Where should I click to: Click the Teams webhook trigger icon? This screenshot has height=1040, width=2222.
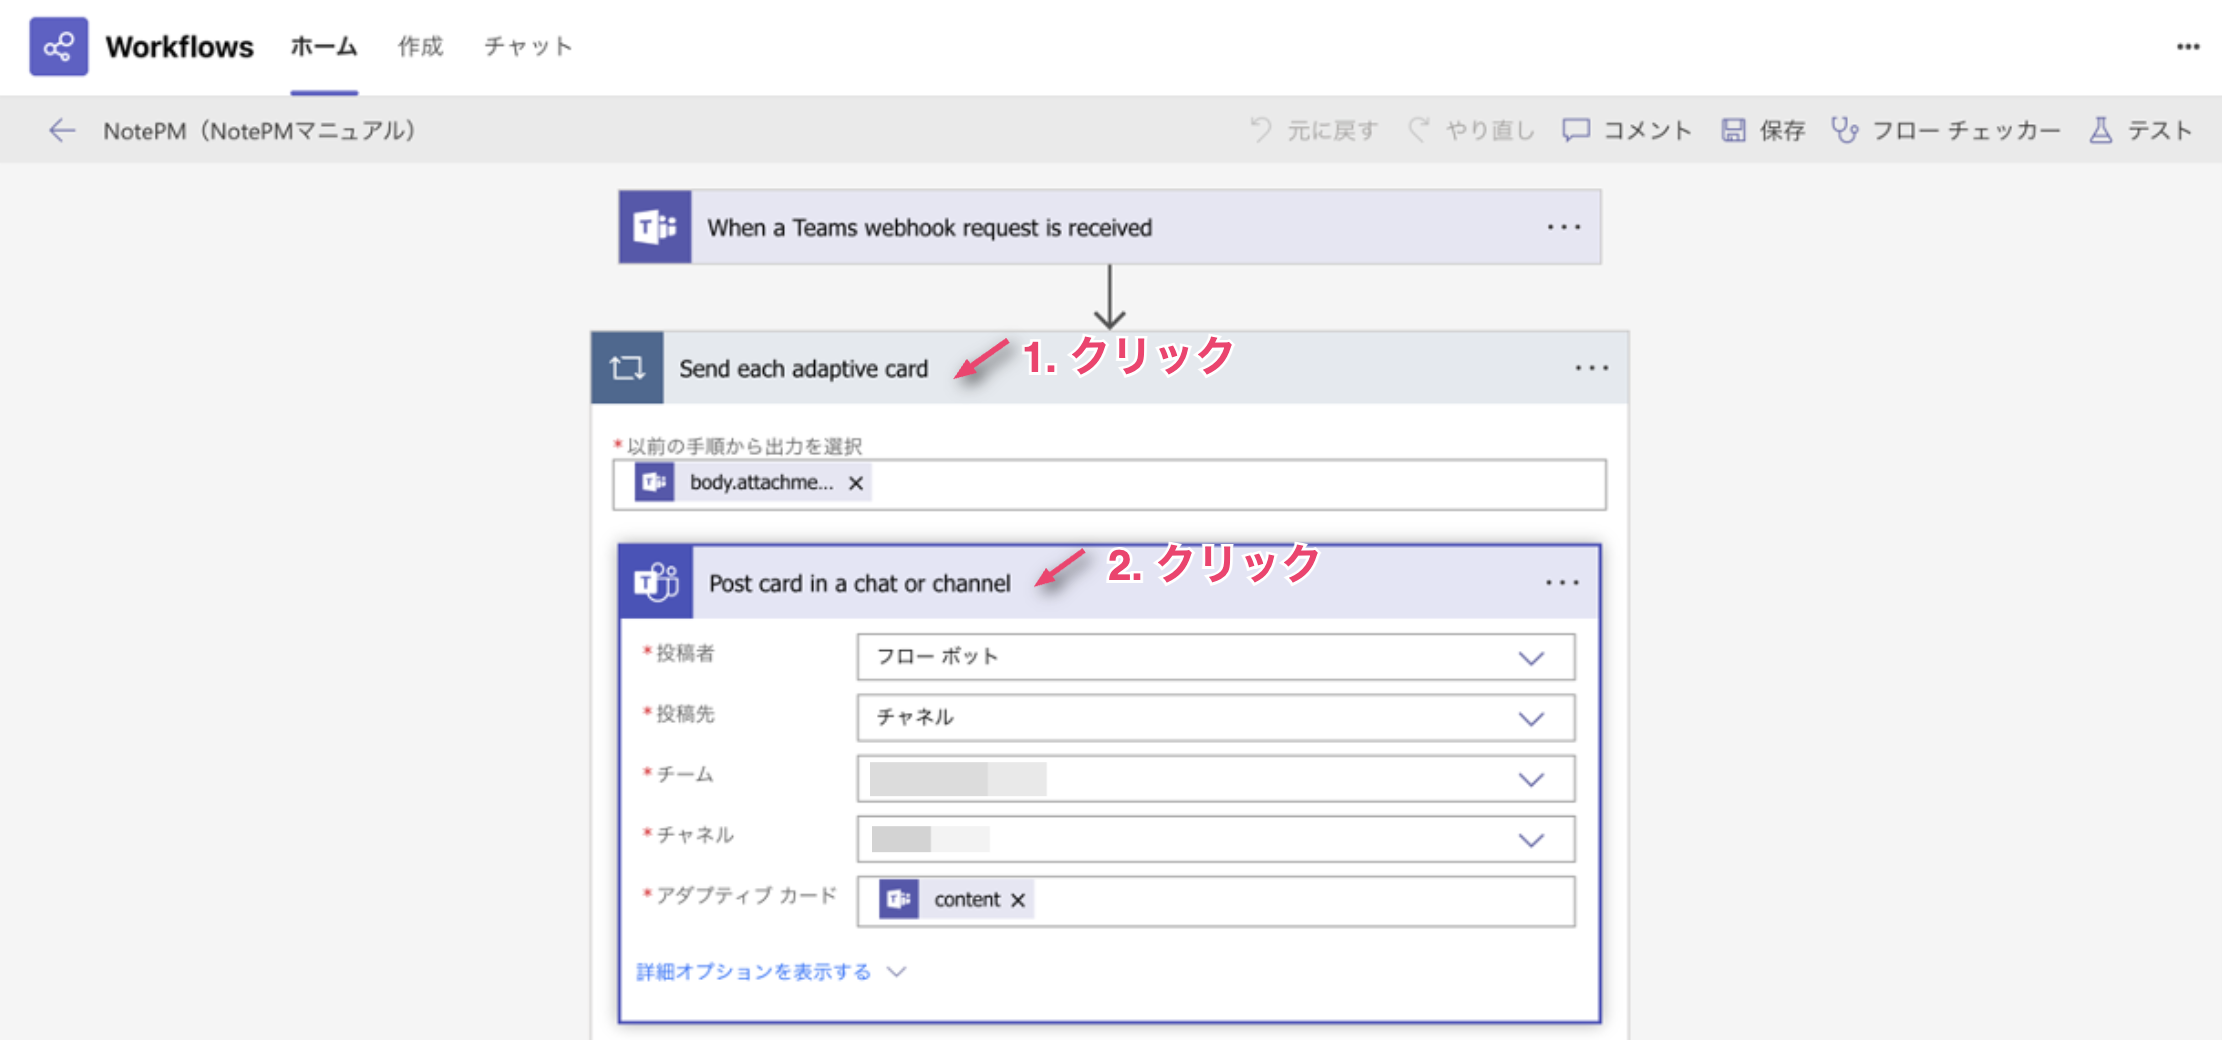(x=654, y=227)
